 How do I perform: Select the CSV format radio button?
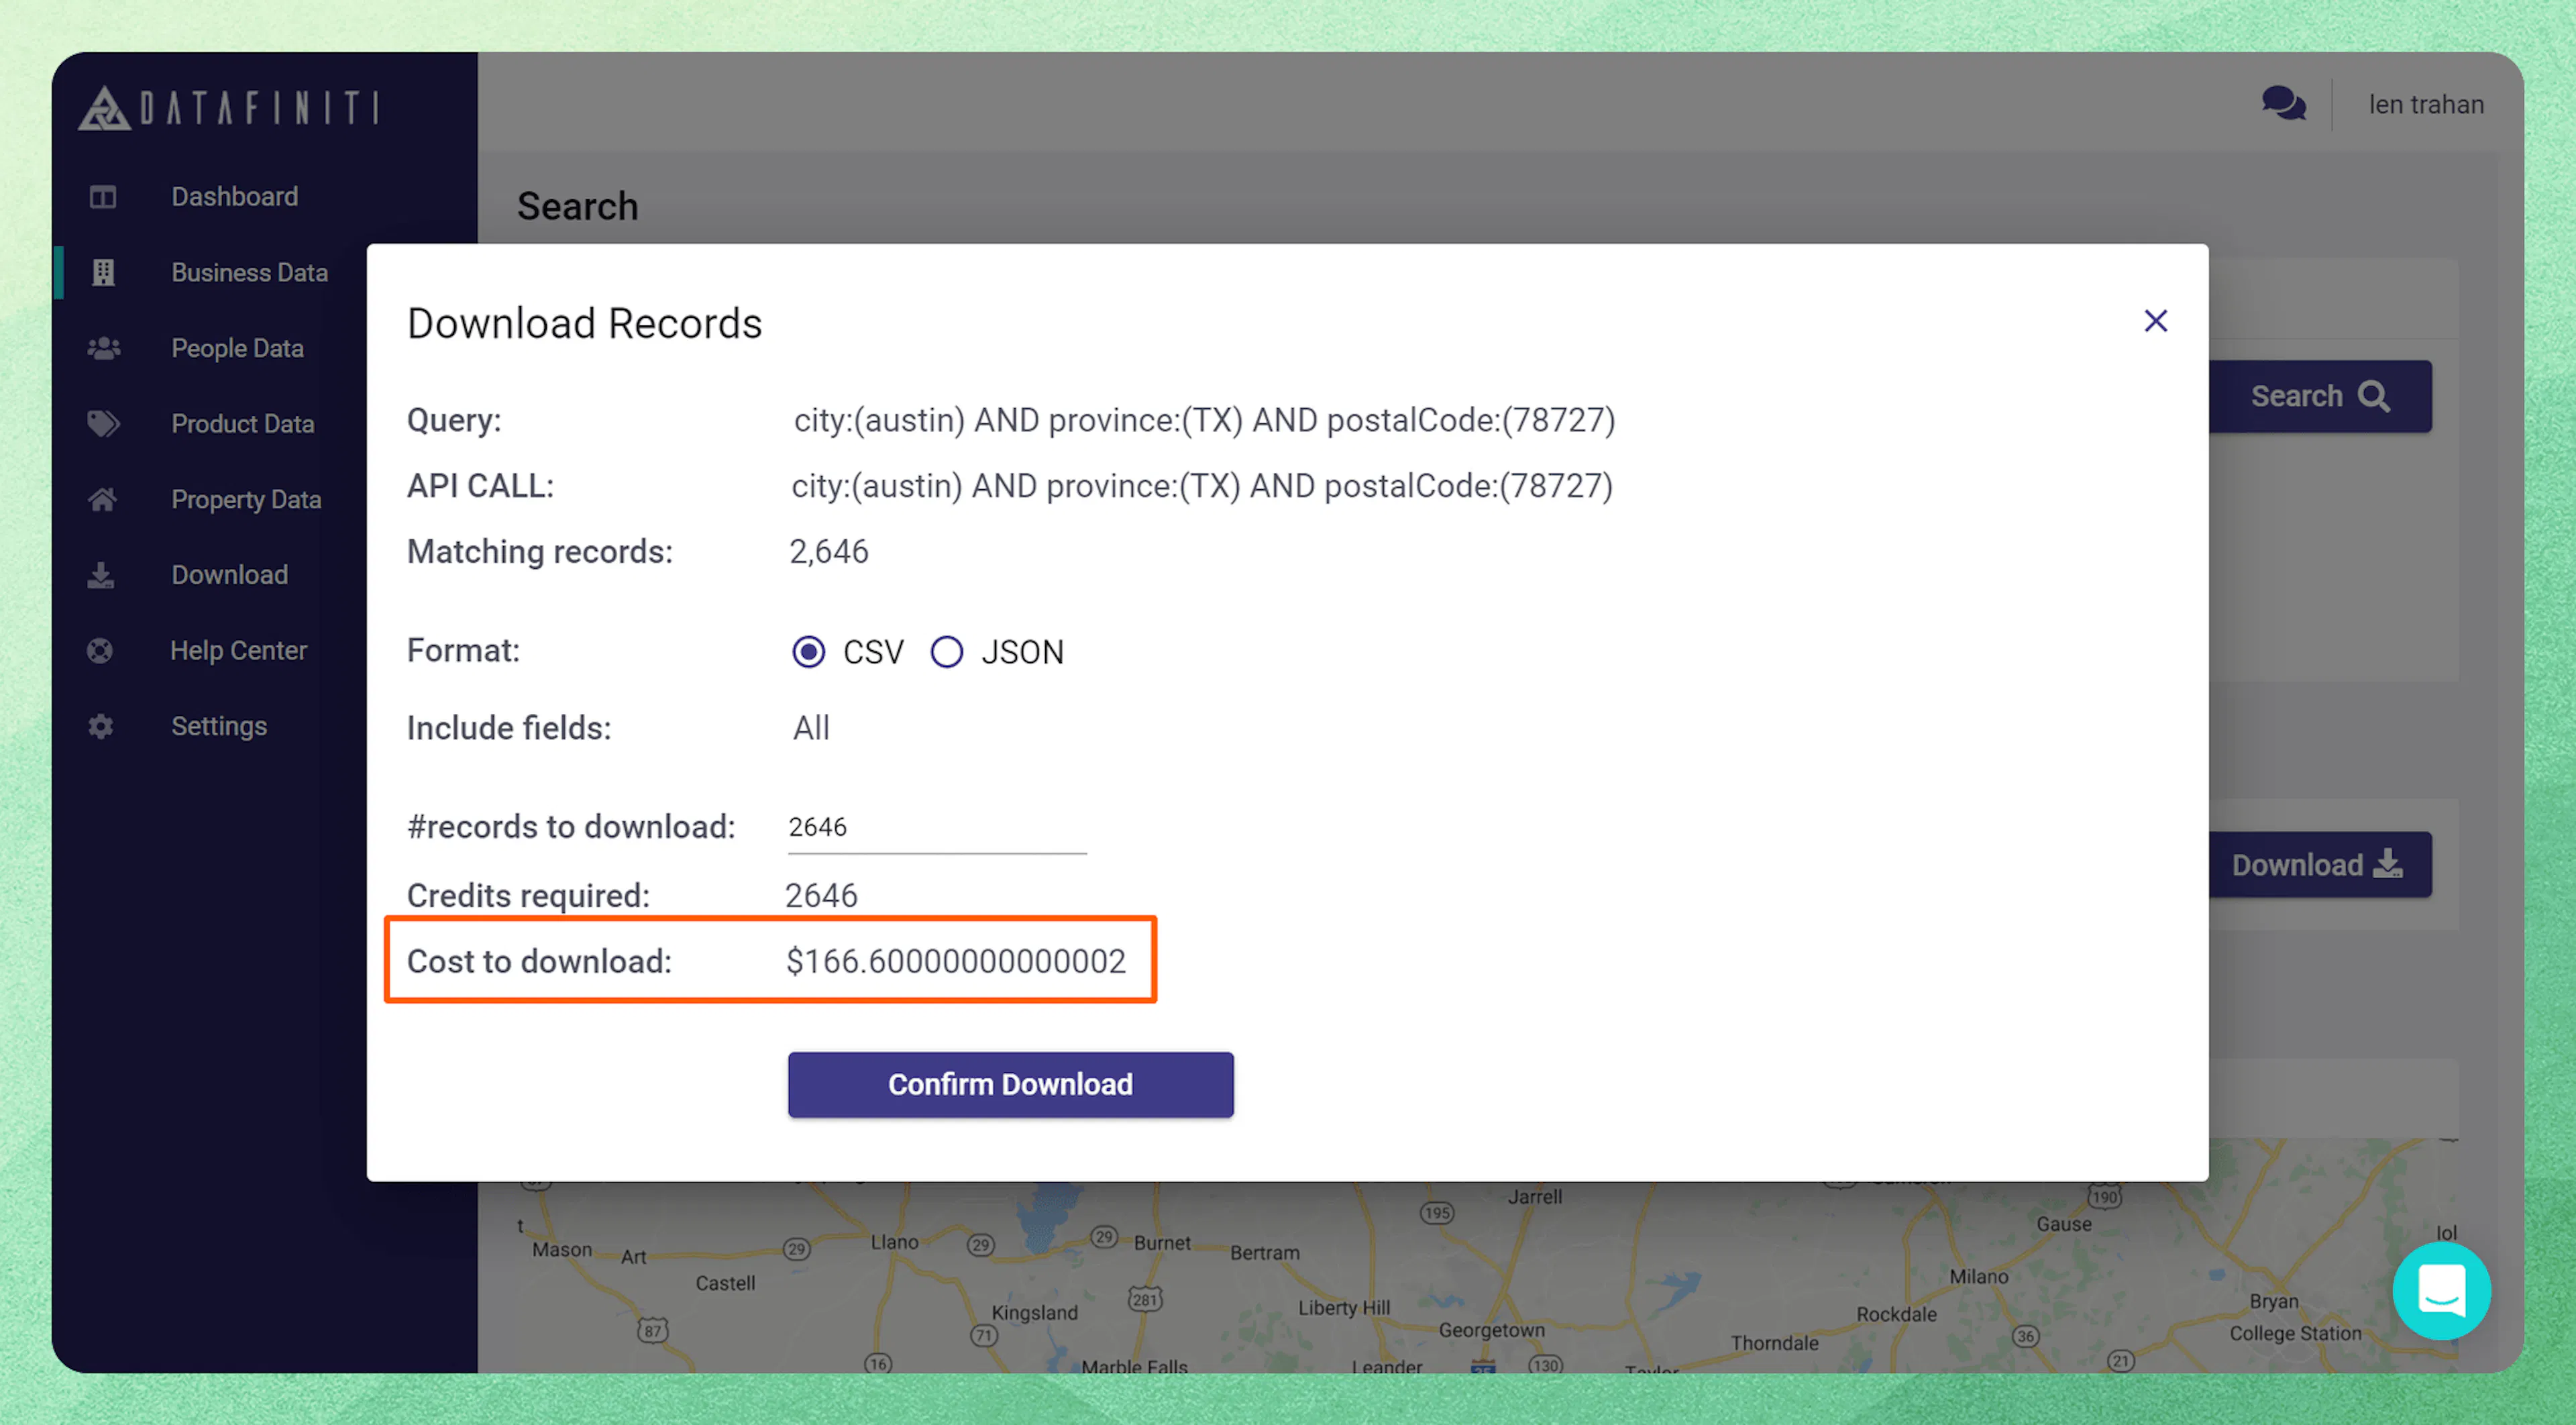pyautogui.click(x=808, y=652)
